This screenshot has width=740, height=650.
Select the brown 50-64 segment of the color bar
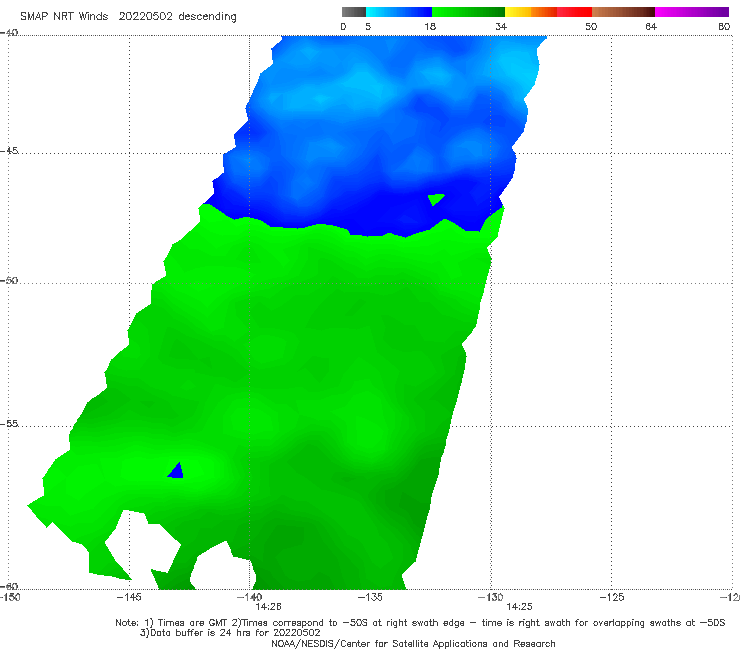(623, 12)
